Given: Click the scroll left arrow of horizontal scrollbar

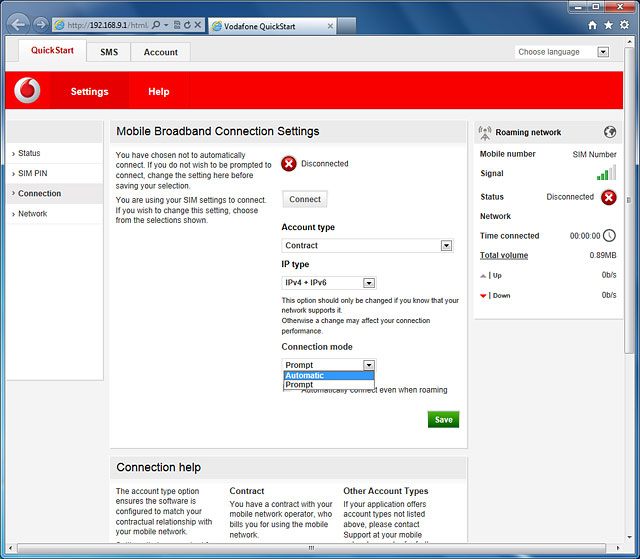Looking at the screenshot, I should coord(10,548).
